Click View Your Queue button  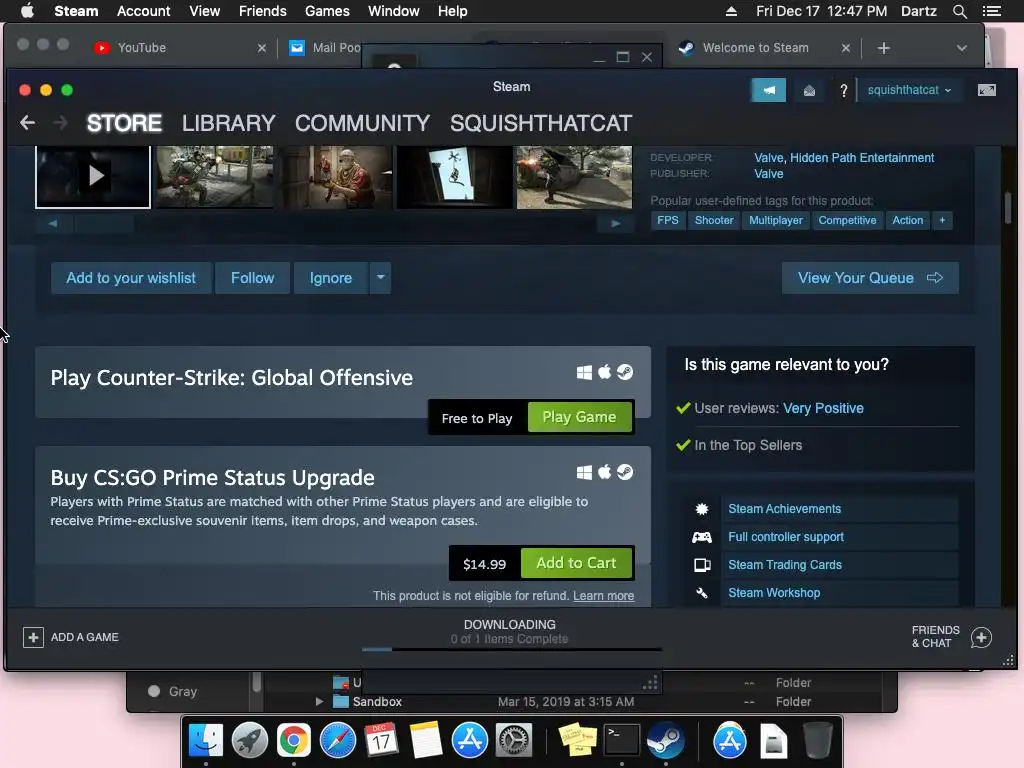[x=870, y=278]
